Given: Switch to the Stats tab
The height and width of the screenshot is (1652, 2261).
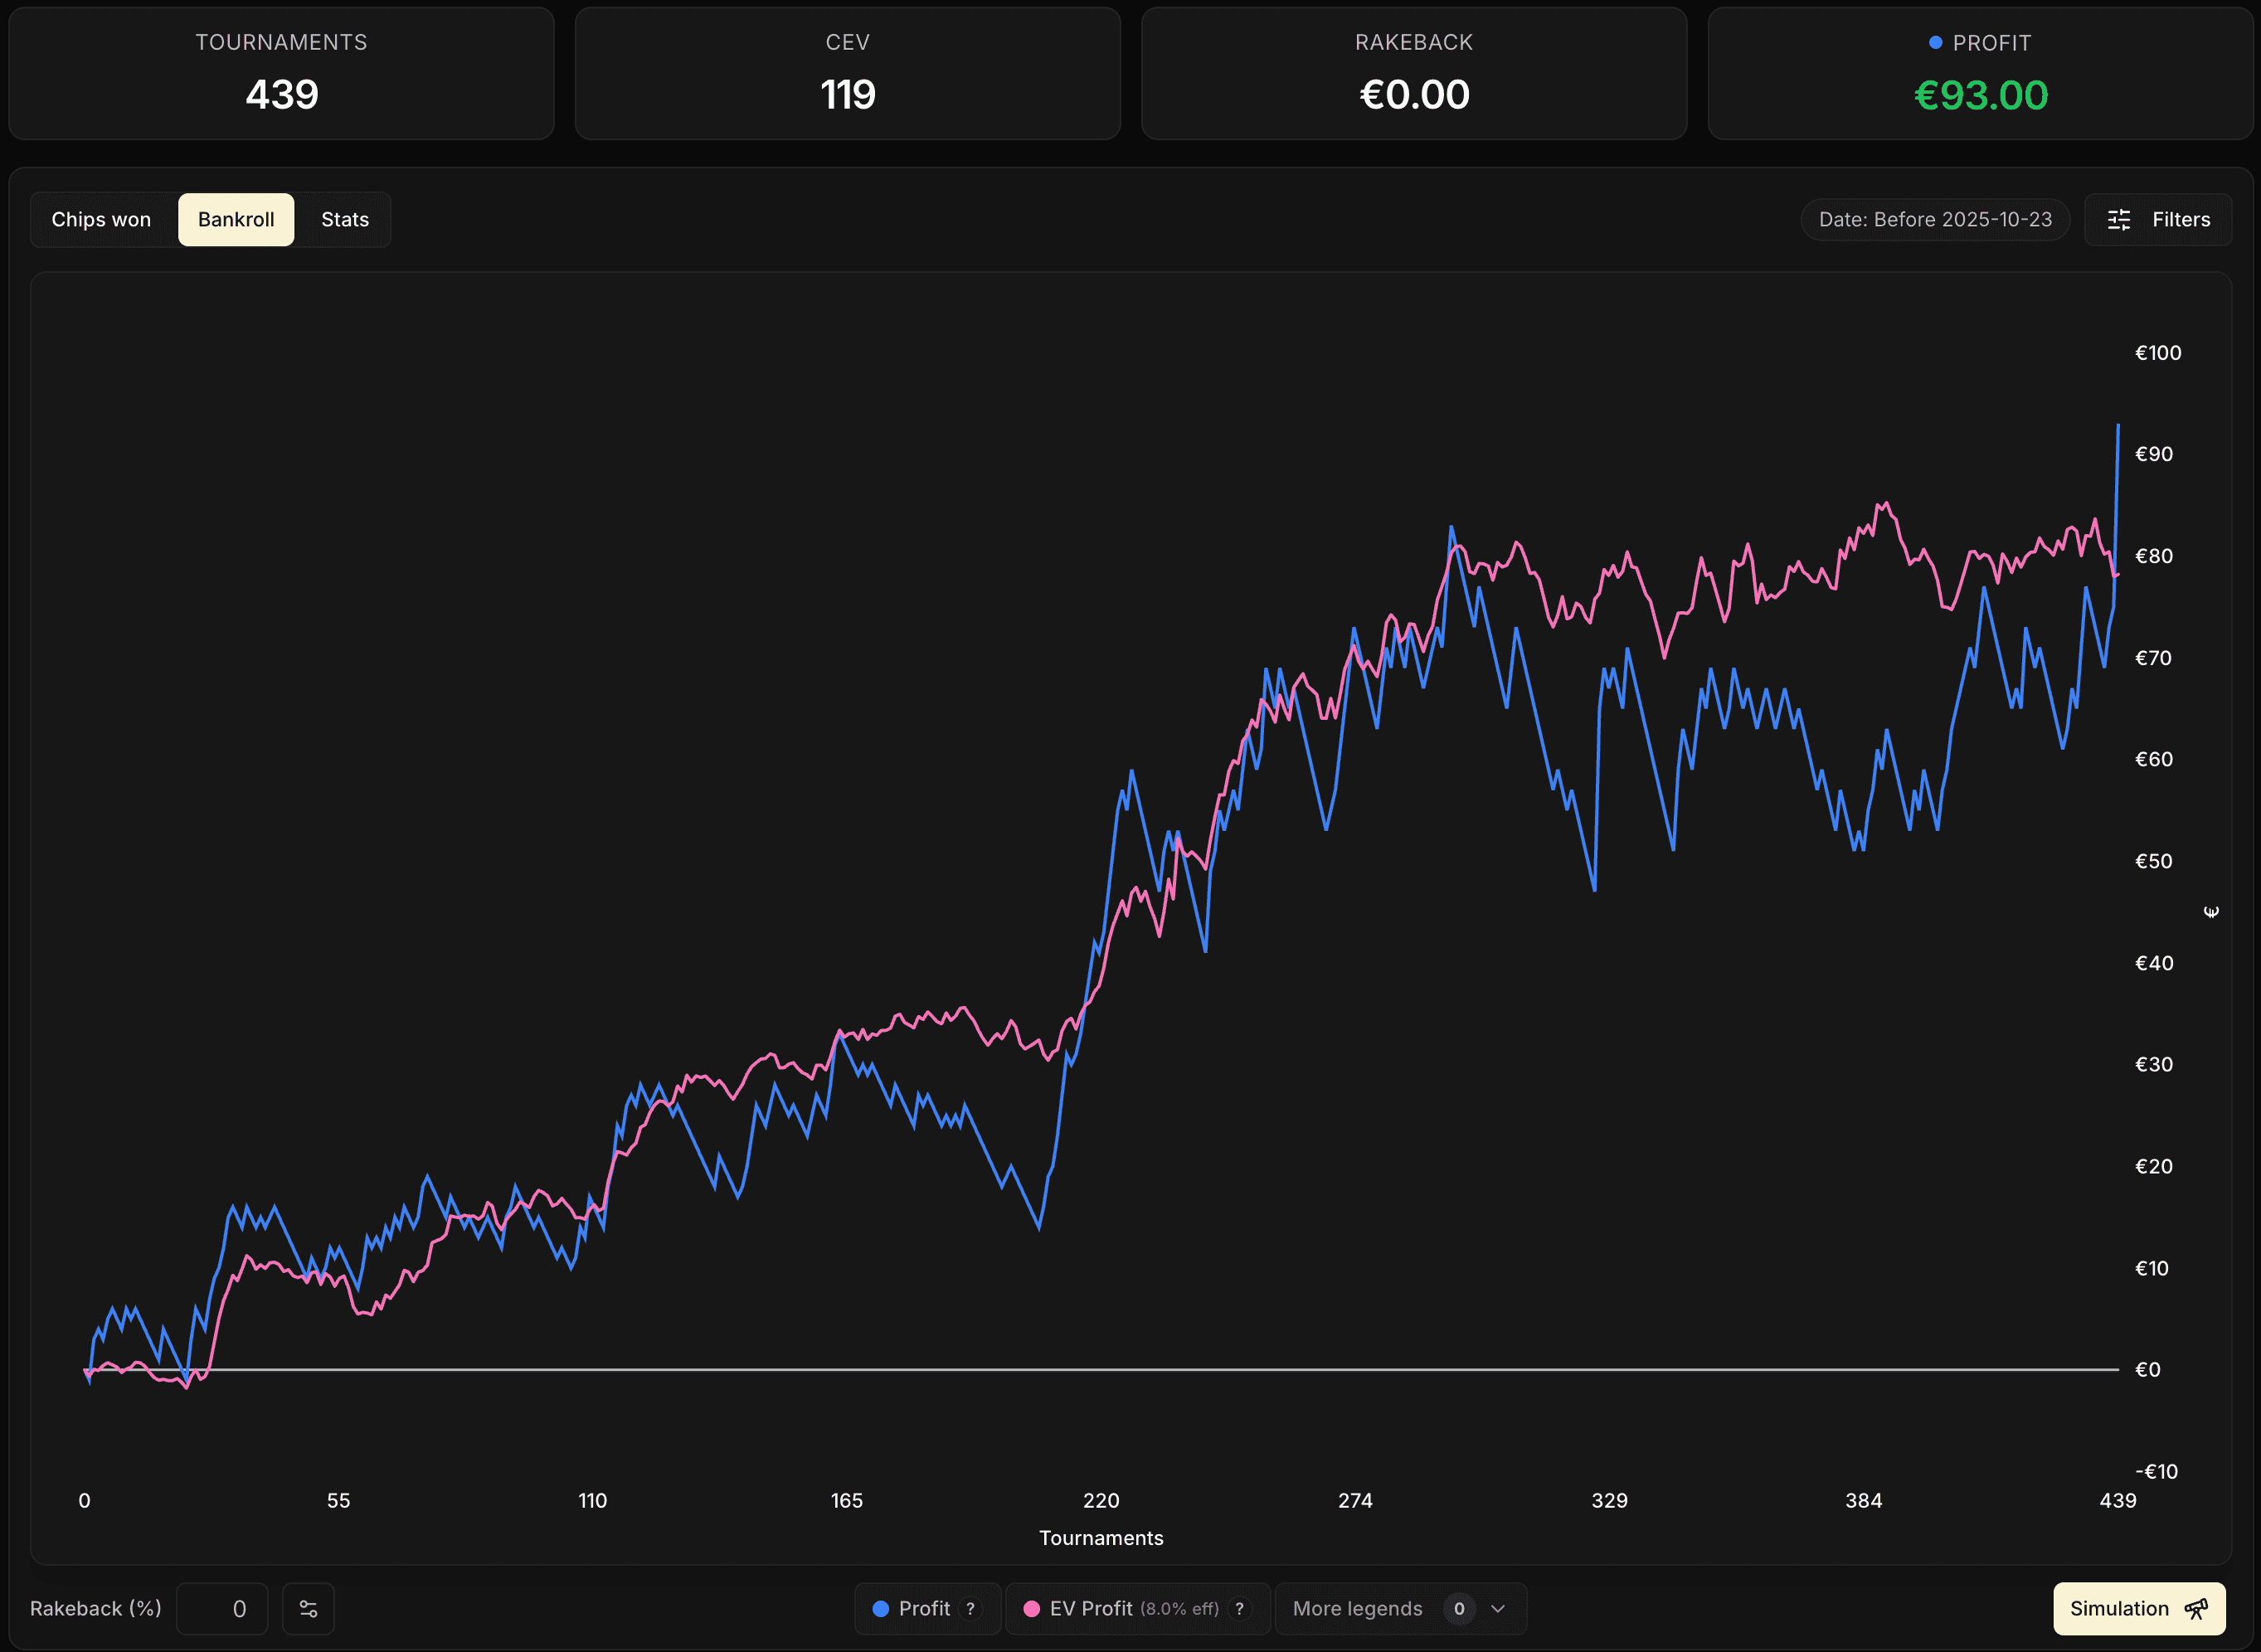Looking at the screenshot, I should (344, 220).
